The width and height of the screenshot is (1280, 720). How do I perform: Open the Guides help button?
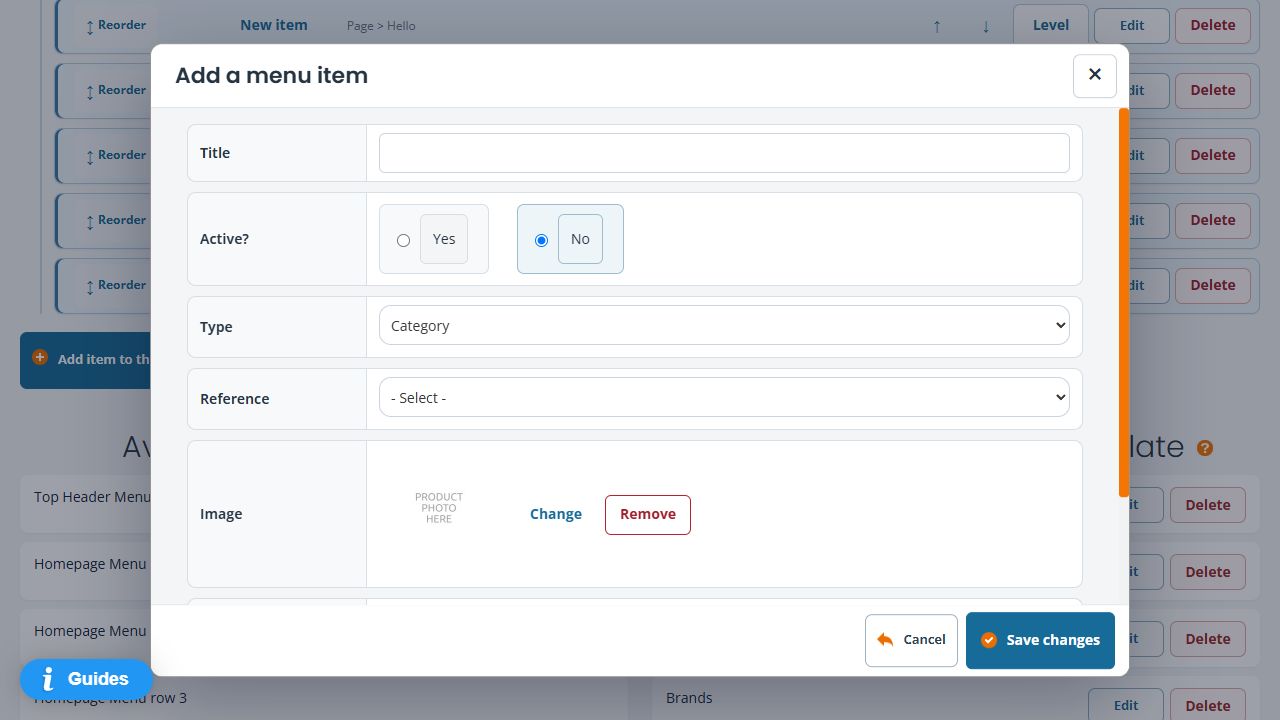tap(86, 680)
